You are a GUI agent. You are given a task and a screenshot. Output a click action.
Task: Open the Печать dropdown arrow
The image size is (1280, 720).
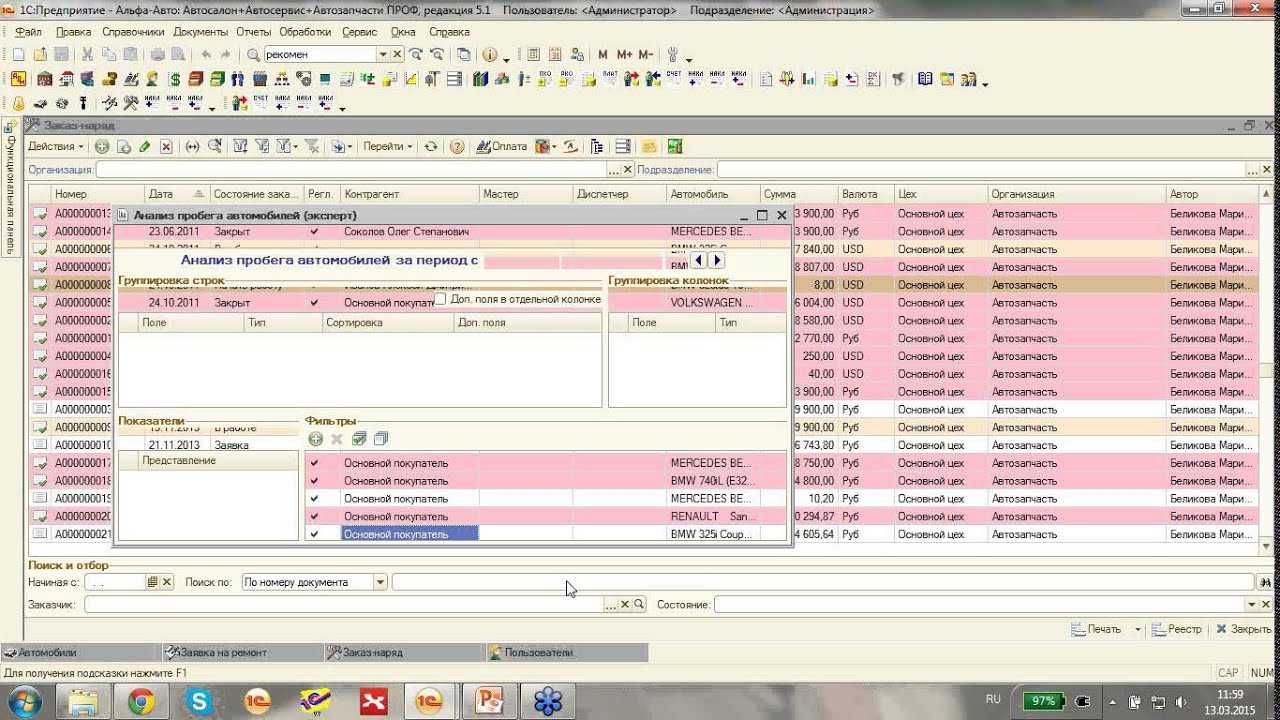click(x=1137, y=629)
